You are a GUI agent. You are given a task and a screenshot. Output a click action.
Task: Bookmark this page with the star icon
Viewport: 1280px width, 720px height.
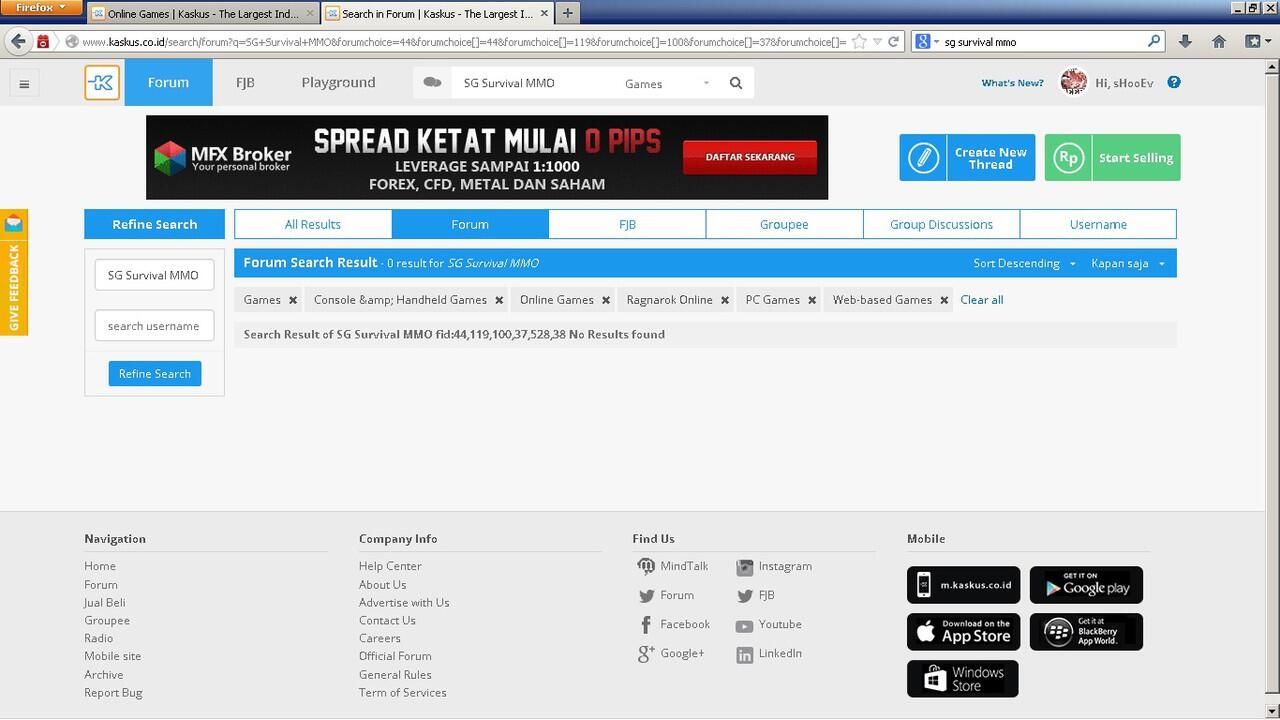click(x=859, y=41)
